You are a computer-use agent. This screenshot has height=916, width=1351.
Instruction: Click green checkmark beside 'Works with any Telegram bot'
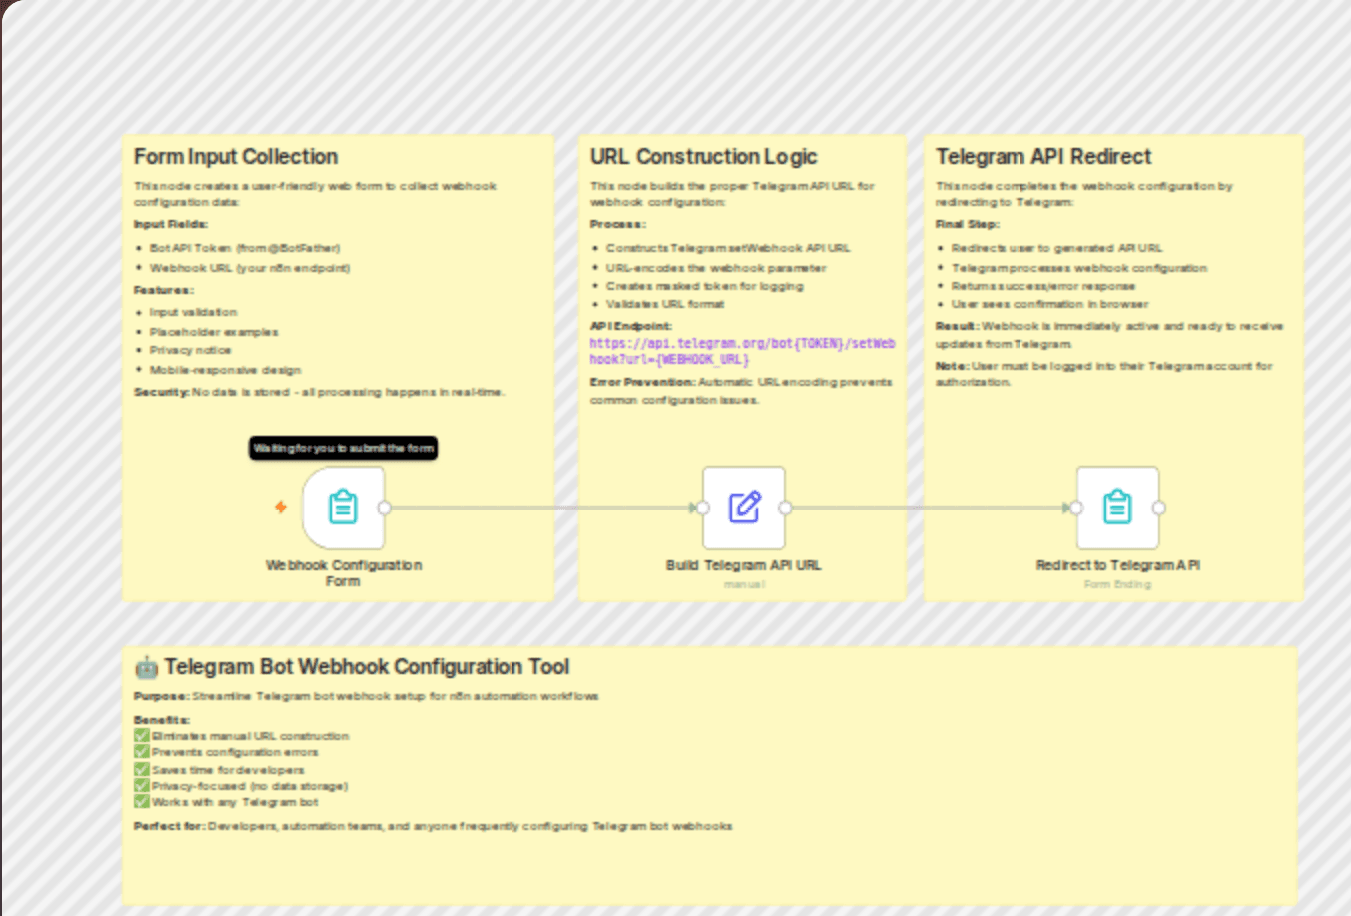(x=142, y=801)
